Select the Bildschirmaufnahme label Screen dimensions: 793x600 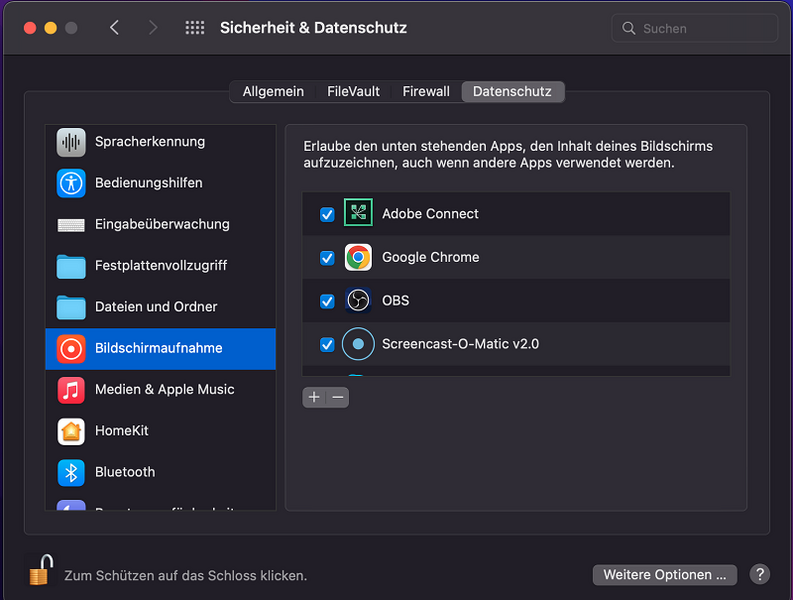click(x=159, y=348)
